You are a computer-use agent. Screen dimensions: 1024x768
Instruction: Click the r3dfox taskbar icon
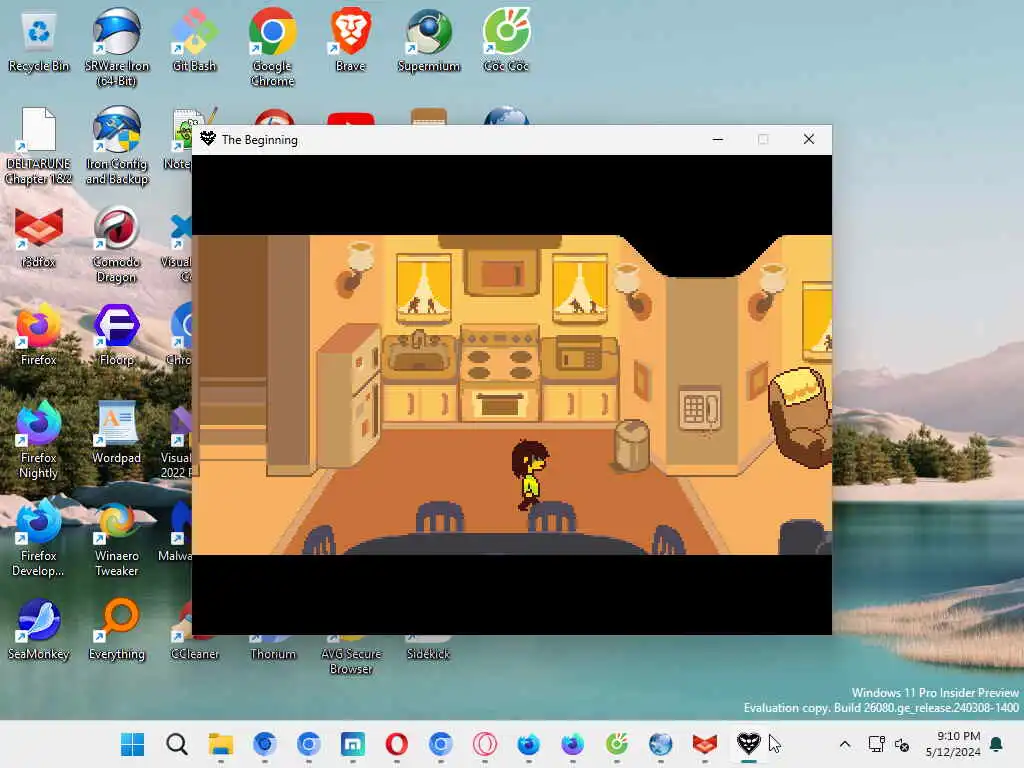[705, 744]
